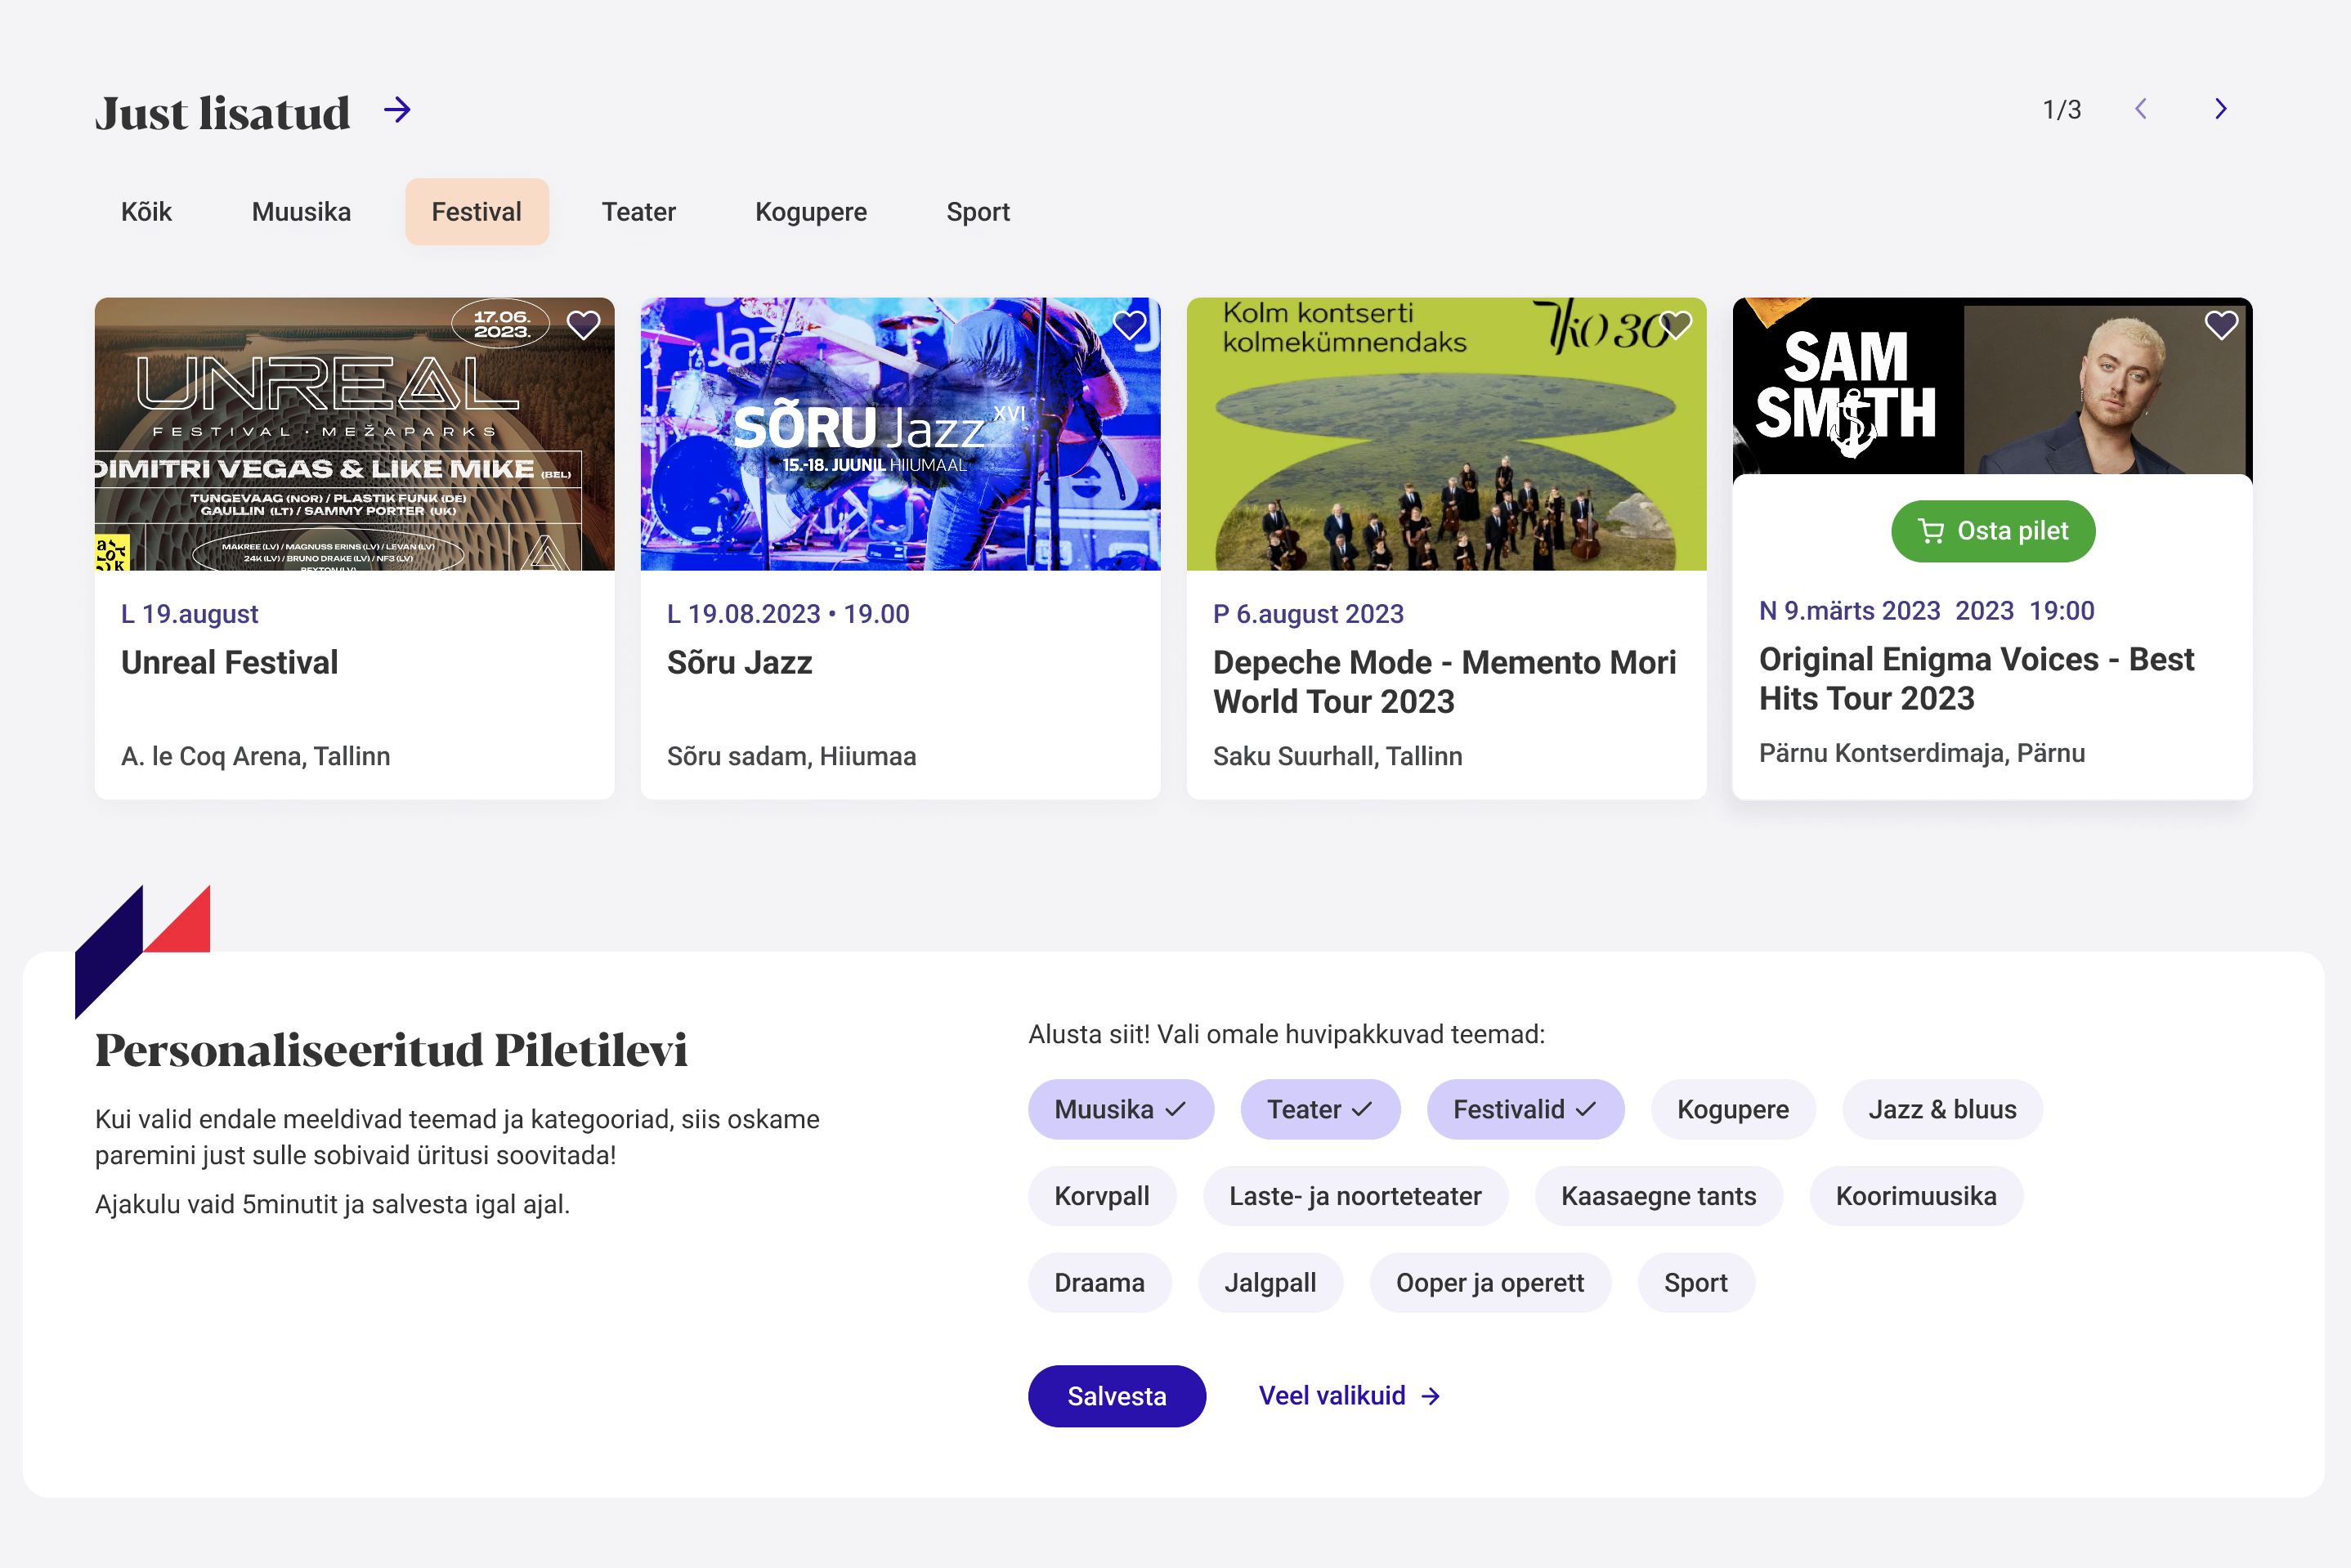Click the 'P 6.august 2023' date
The image size is (2351, 1568).
pos(1308,614)
